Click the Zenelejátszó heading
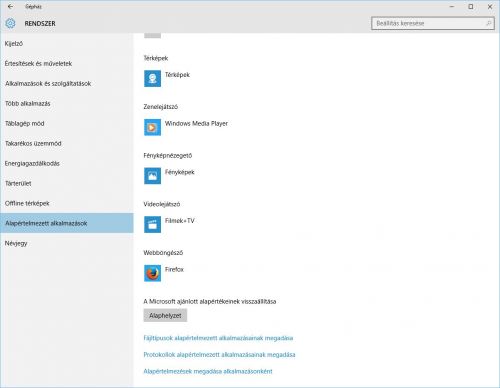 pyautogui.click(x=161, y=107)
